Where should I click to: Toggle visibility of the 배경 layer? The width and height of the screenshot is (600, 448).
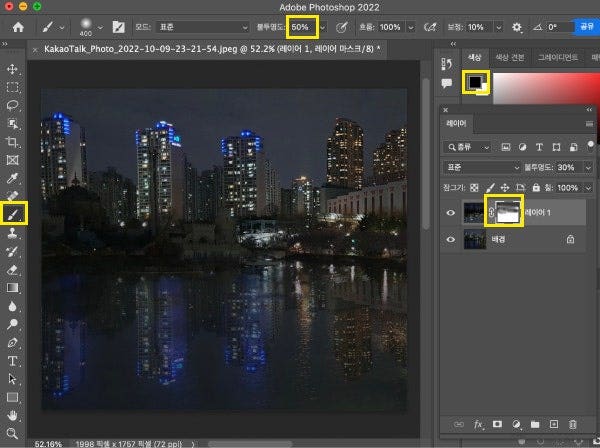pos(452,240)
